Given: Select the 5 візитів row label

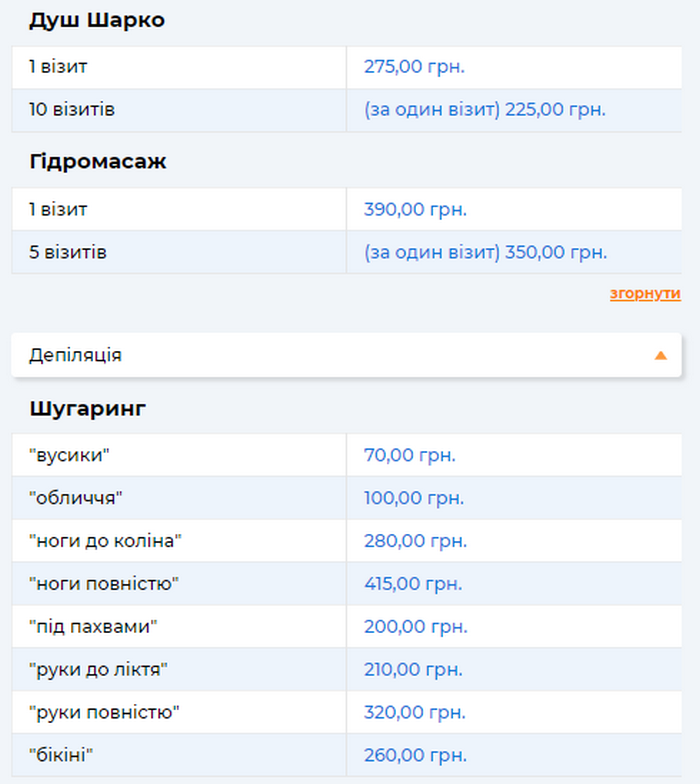Looking at the screenshot, I should (x=68, y=253).
